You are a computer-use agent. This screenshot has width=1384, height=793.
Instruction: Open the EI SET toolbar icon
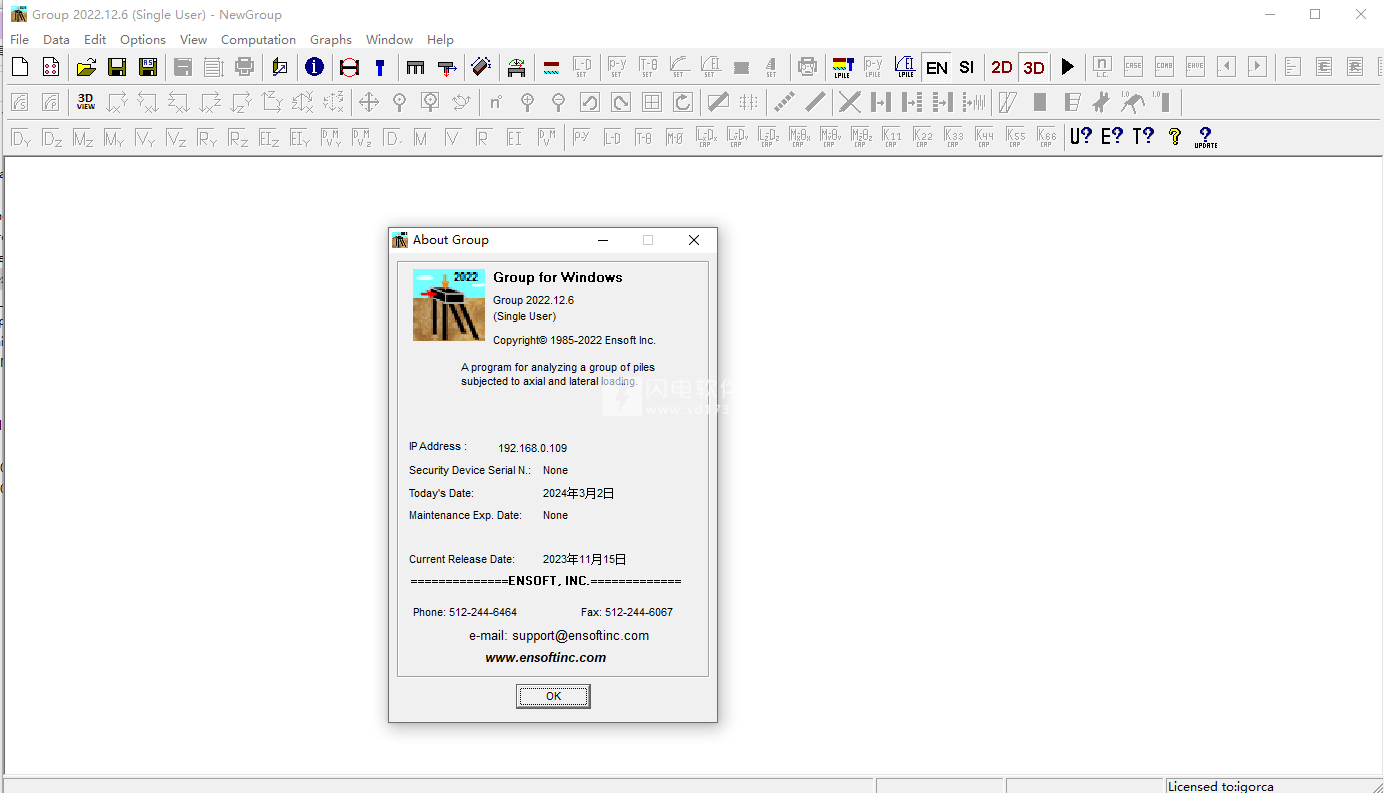point(710,67)
